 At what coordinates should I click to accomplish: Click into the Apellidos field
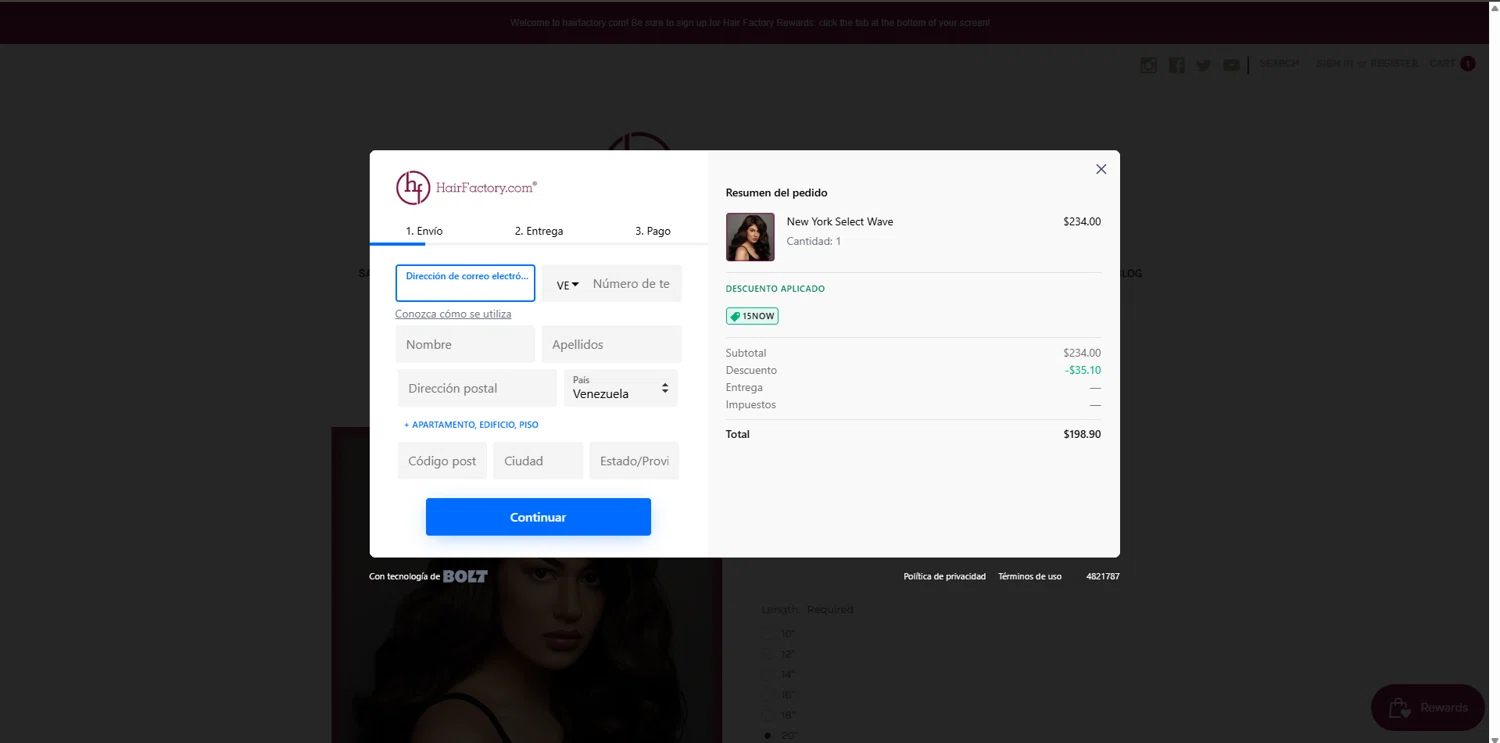pyautogui.click(x=611, y=344)
